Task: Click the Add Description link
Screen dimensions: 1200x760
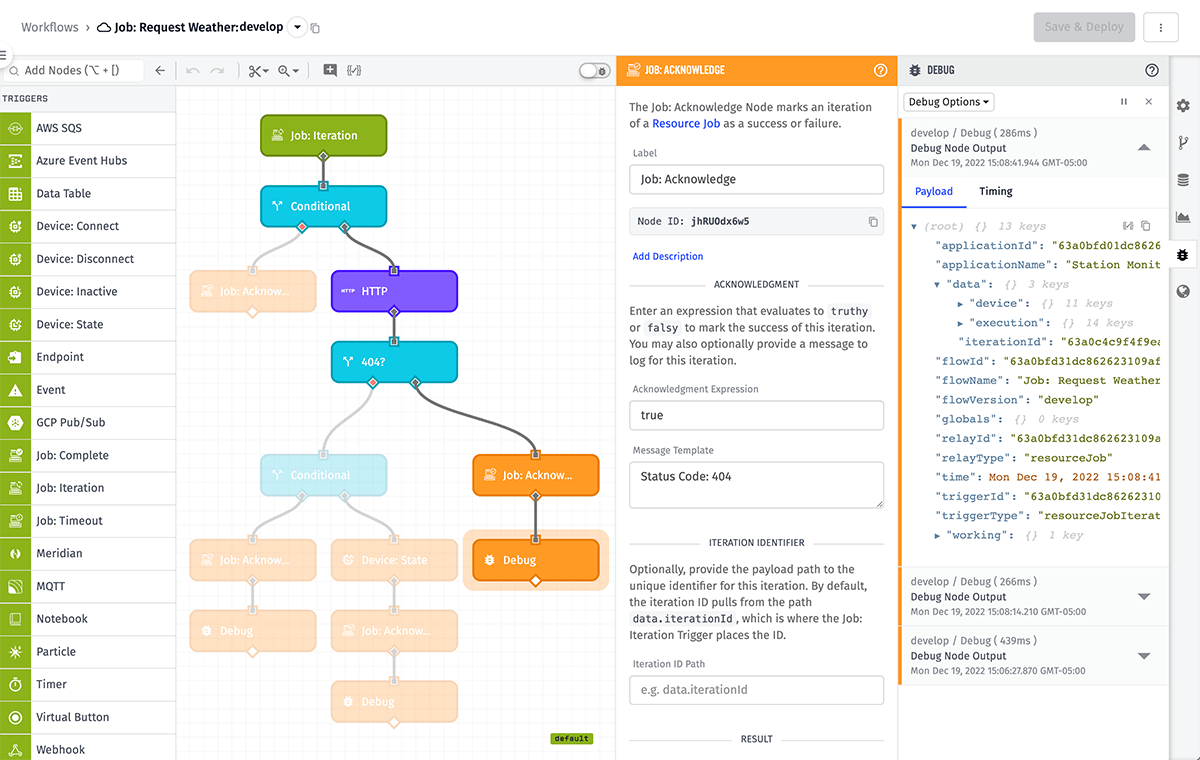Action: pos(668,257)
